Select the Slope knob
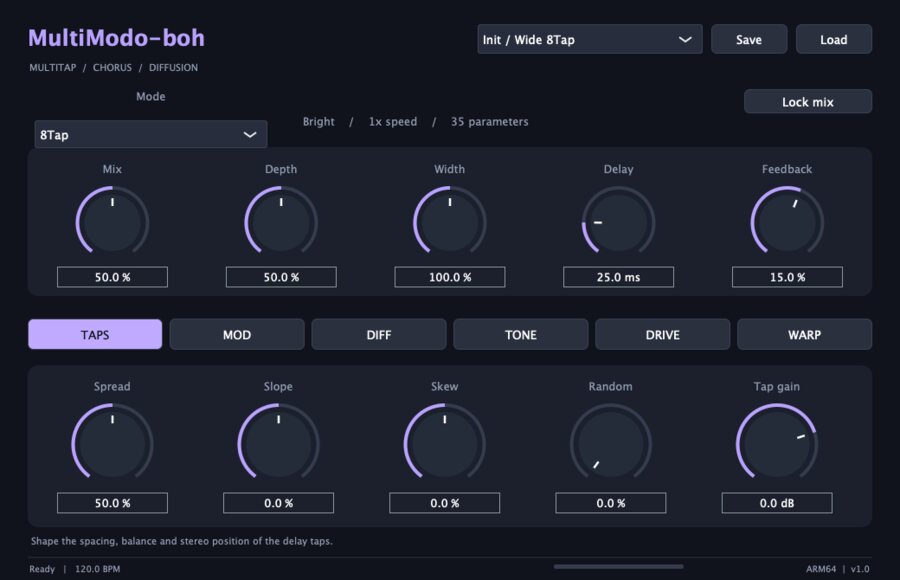The width and height of the screenshot is (900, 580). click(x=278, y=443)
